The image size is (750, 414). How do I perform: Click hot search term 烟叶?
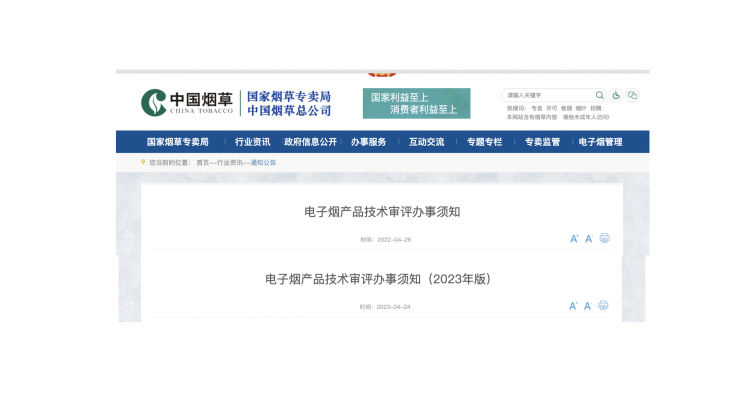click(581, 109)
